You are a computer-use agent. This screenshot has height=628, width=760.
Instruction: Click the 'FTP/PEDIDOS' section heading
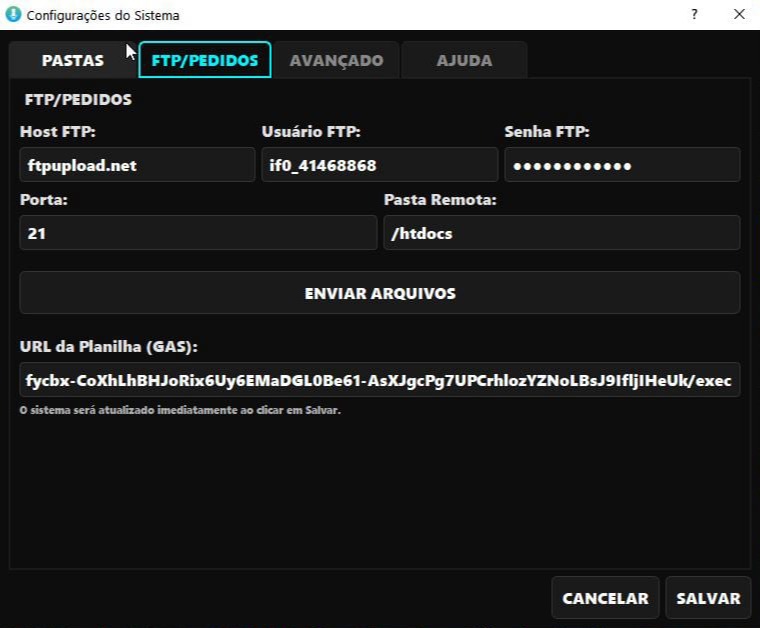click(78, 100)
